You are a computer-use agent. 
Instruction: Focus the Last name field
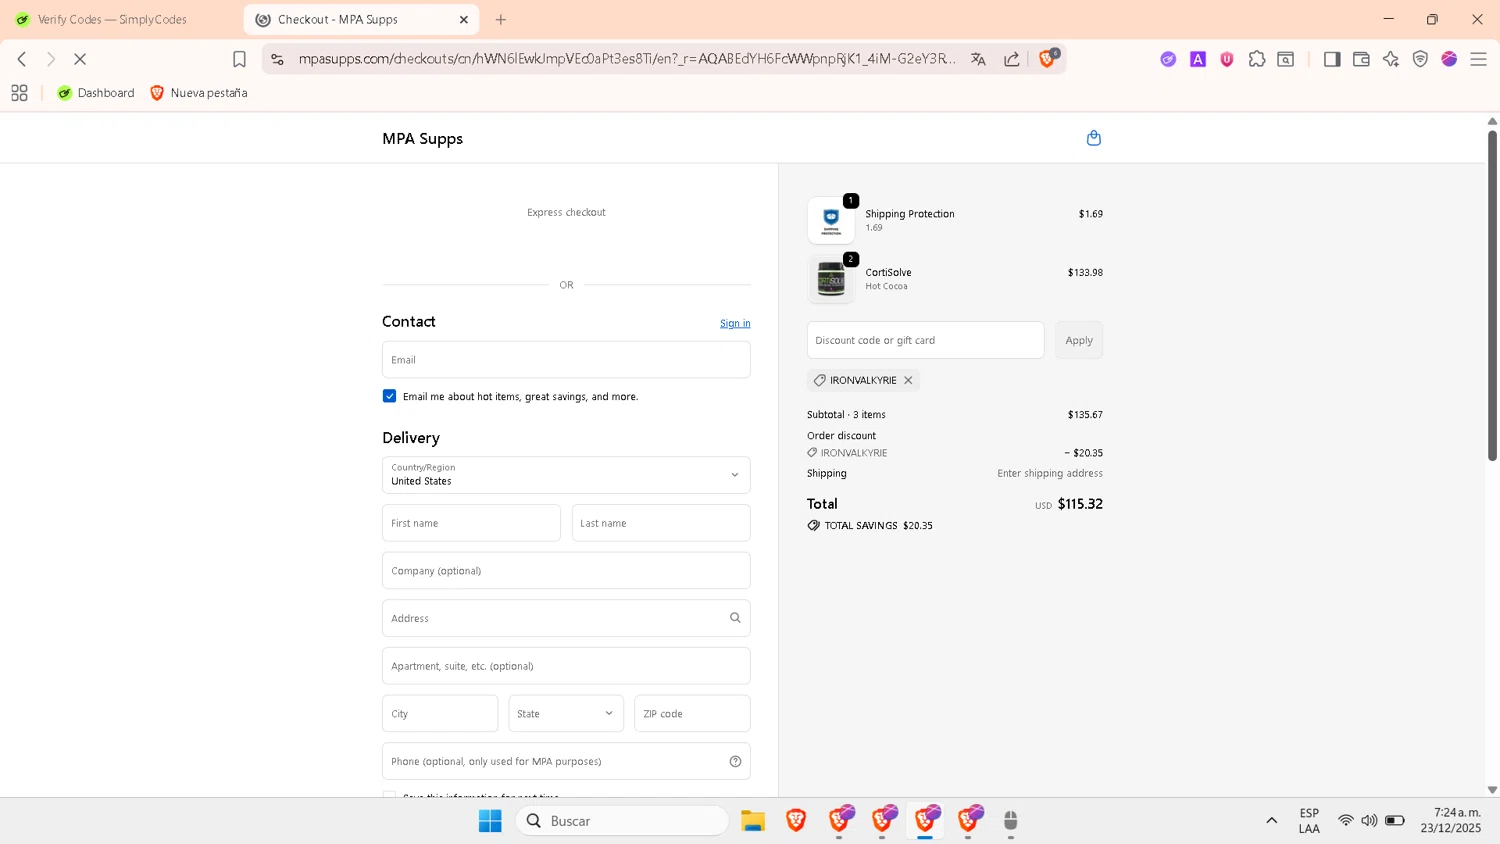point(661,523)
